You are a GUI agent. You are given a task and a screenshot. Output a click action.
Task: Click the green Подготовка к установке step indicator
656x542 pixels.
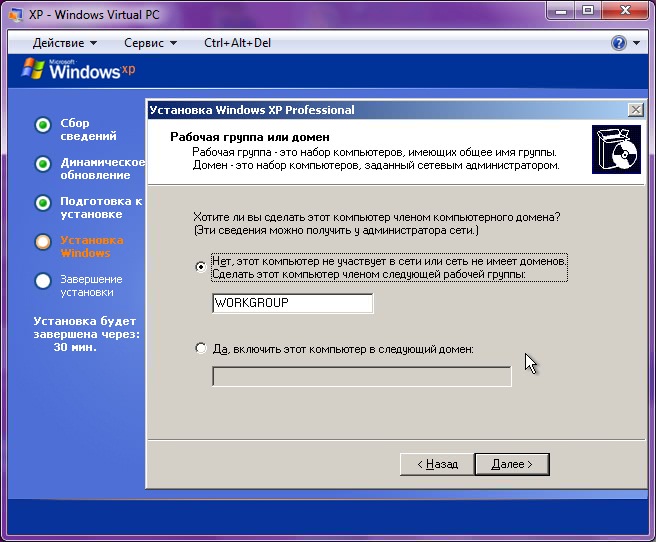43,203
